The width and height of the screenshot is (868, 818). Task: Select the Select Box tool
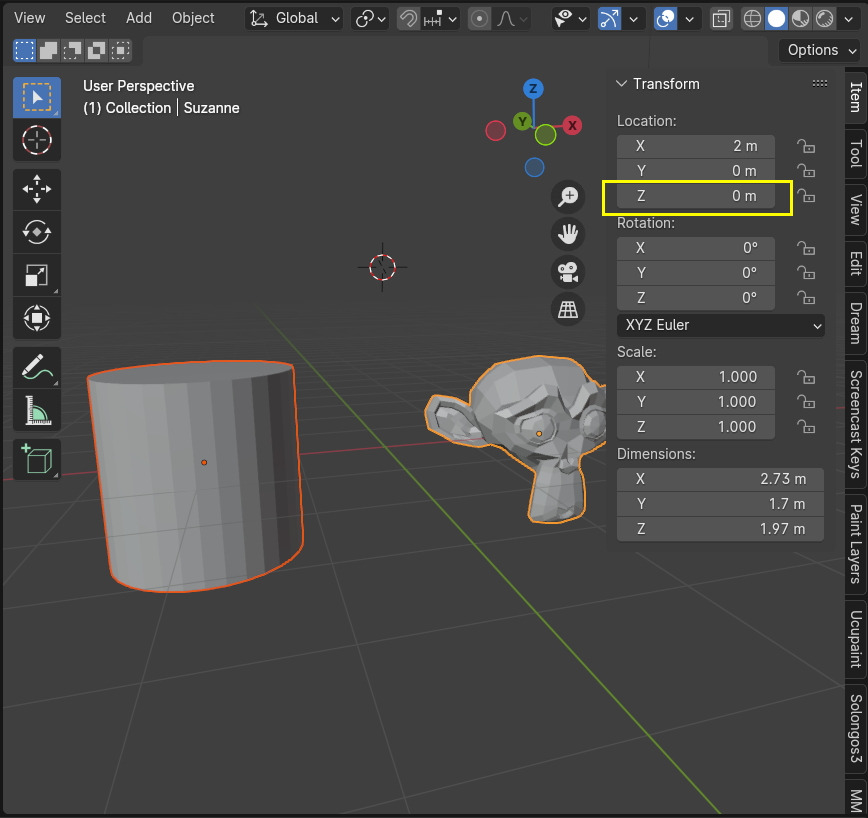[x=37, y=97]
